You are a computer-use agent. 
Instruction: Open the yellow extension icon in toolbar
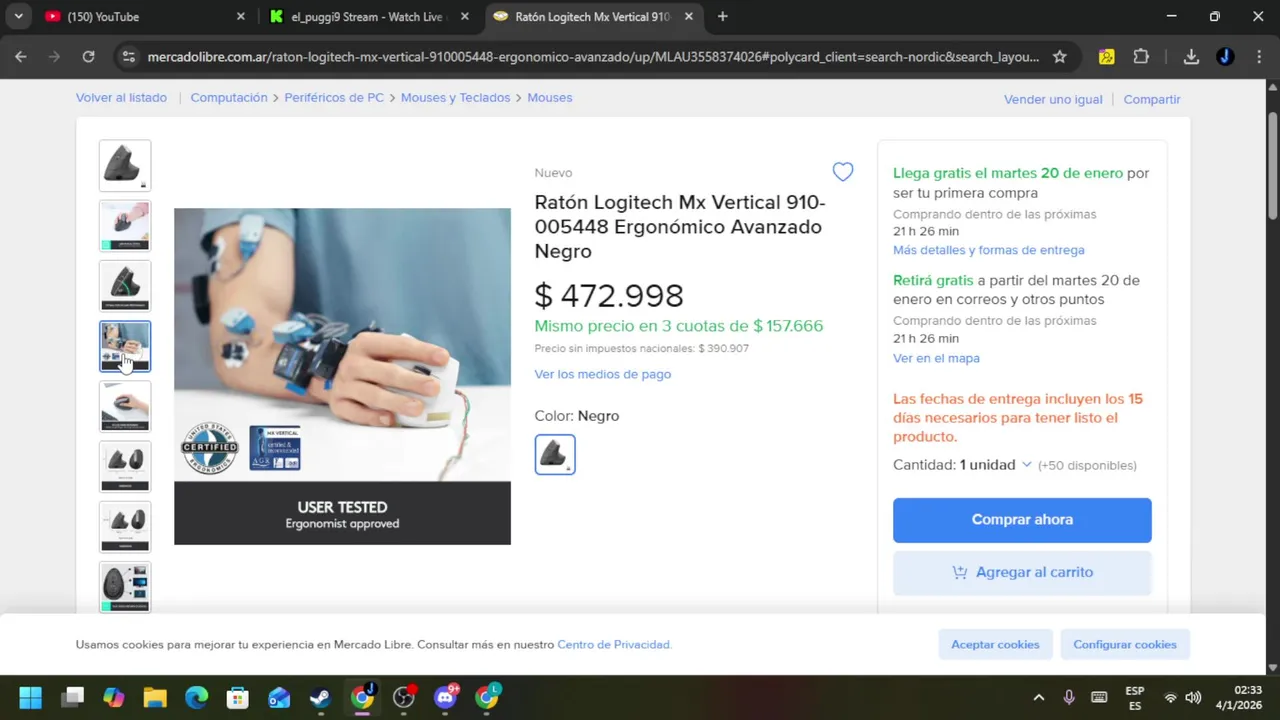pyautogui.click(x=1106, y=57)
